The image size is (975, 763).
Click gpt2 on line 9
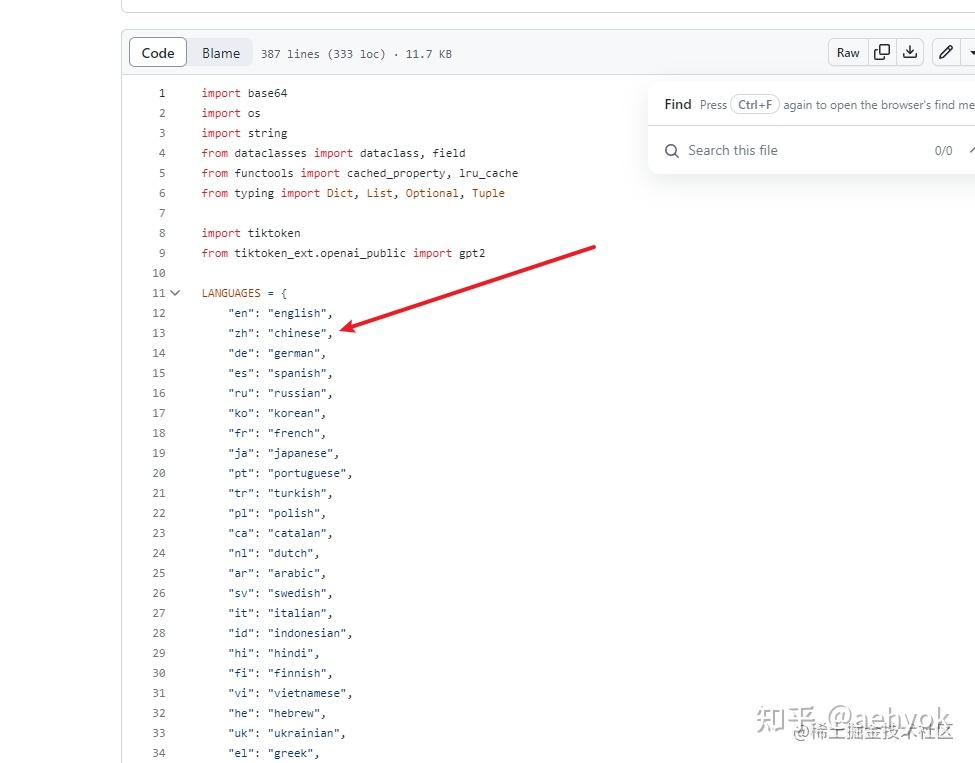pyautogui.click(x=472, y=253)
